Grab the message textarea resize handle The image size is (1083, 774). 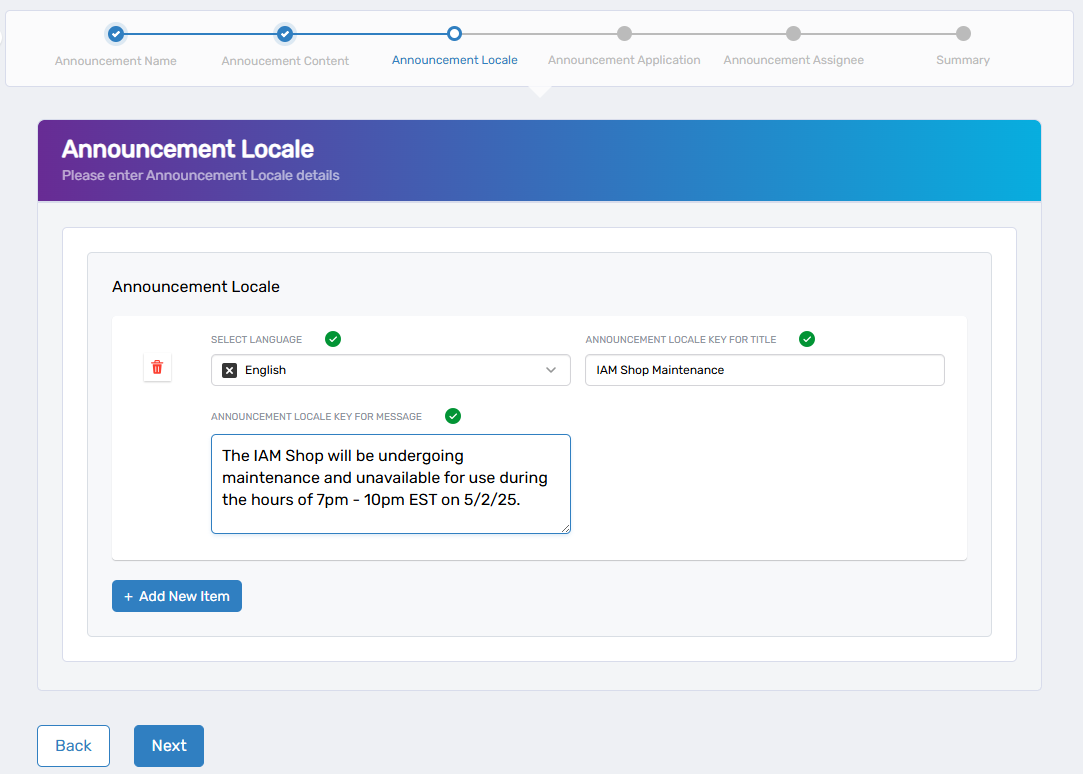coord(566,529)
